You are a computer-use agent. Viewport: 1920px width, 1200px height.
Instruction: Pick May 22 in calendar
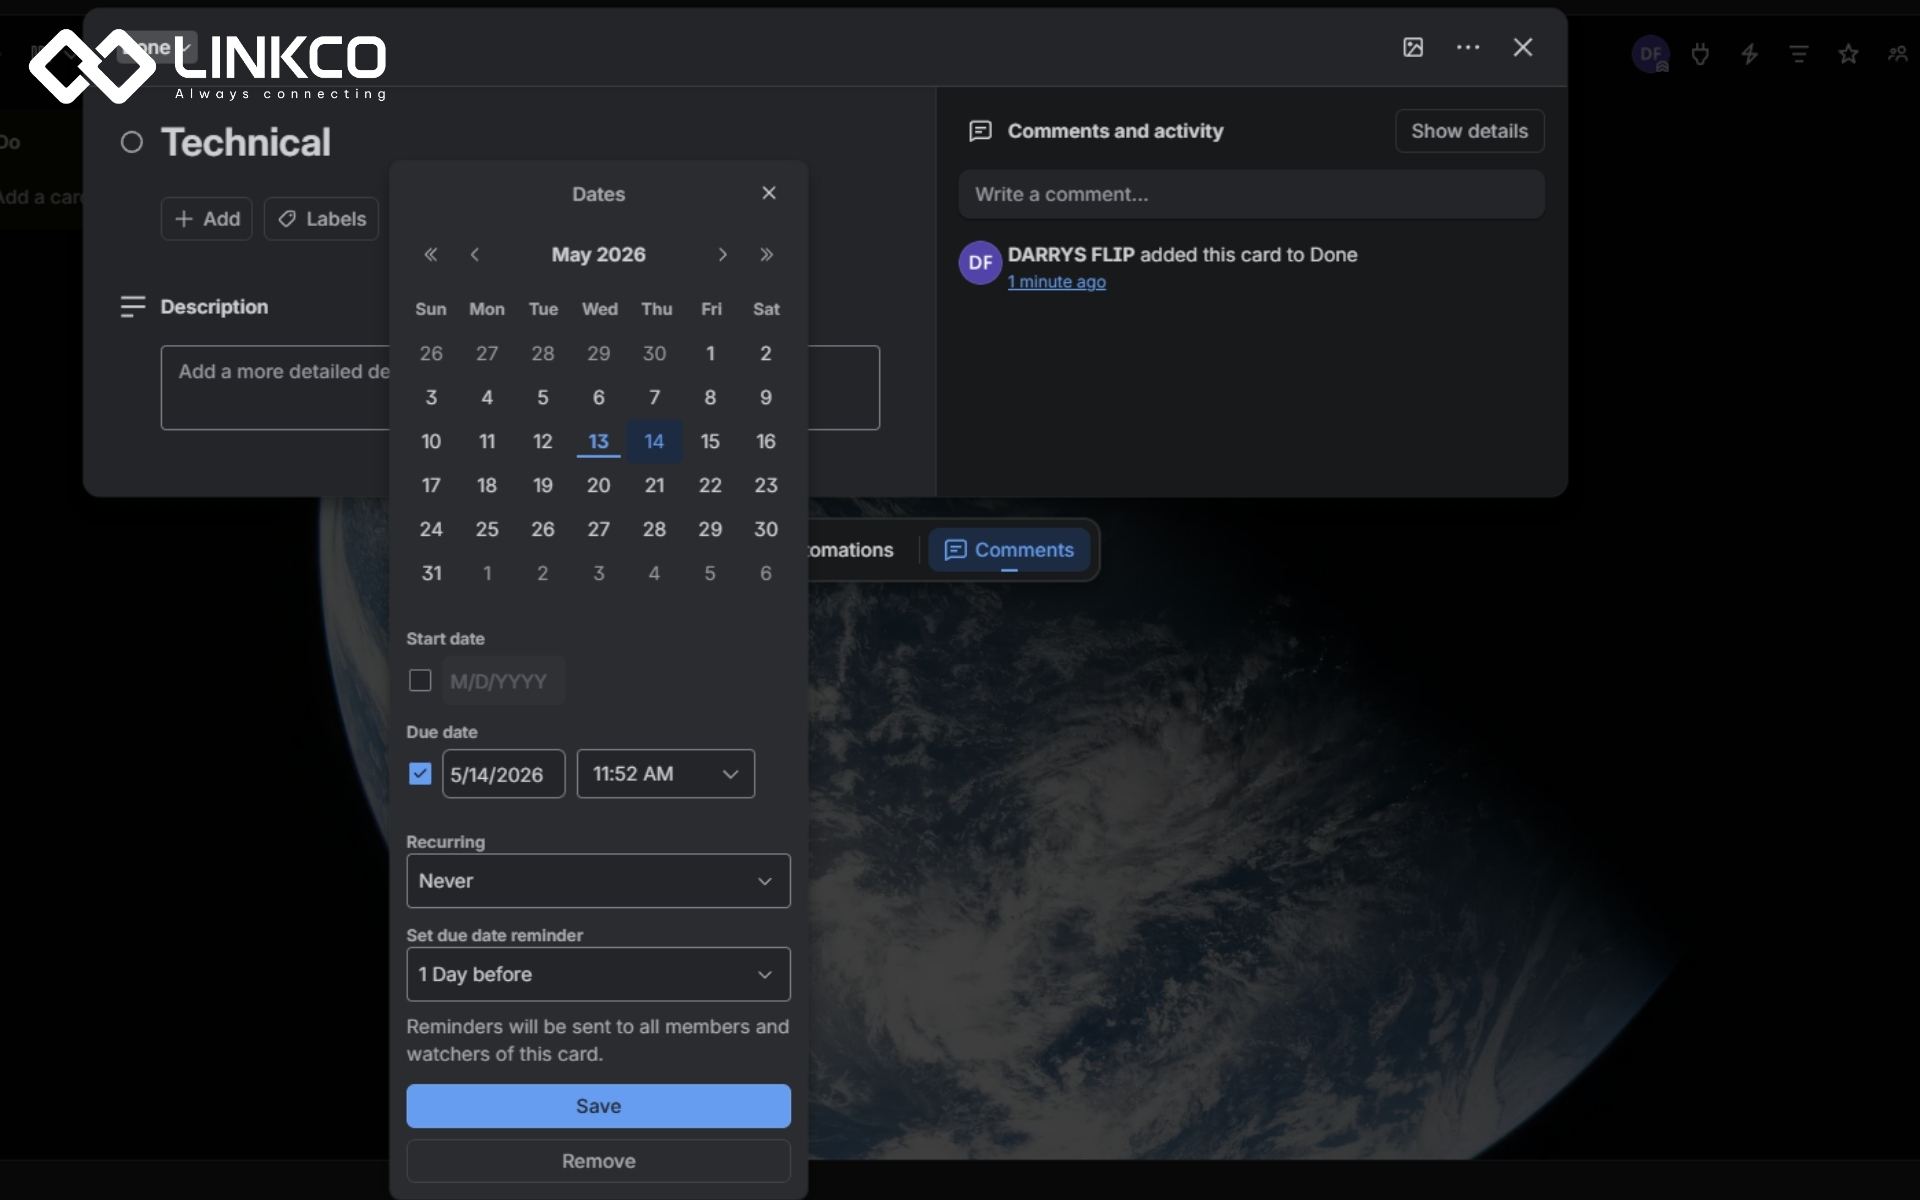point(710,485)
